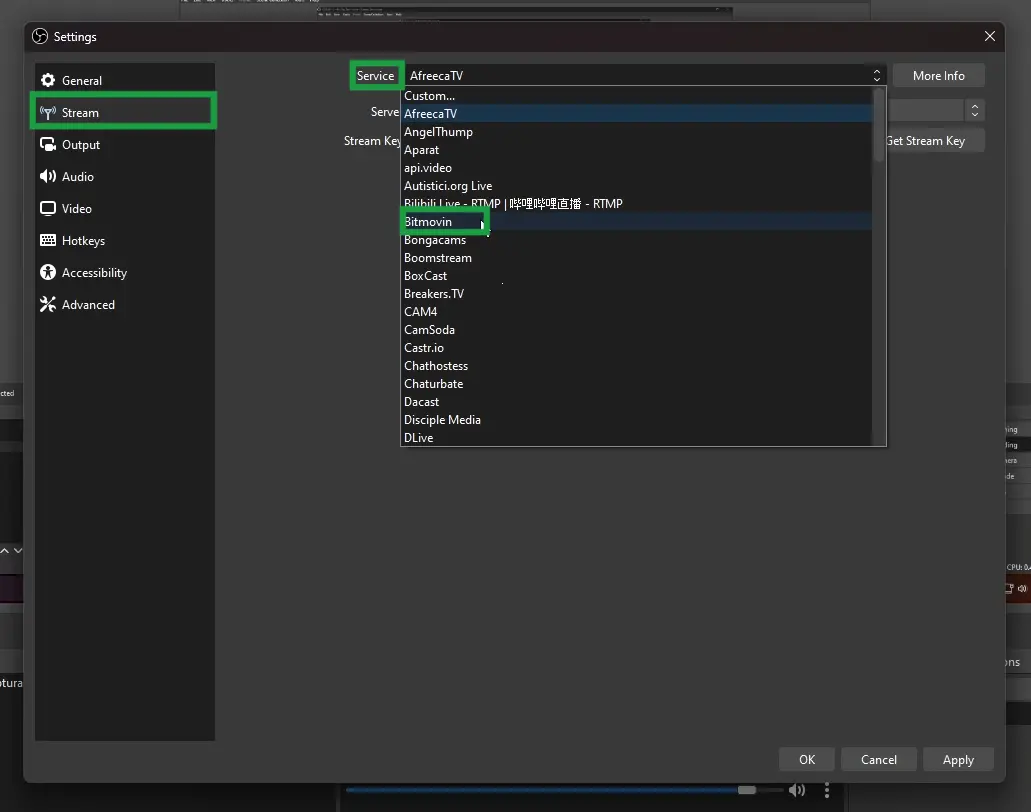Open mixer three-dot options menu
The height and width of the screenshot is (812, 1031).
[x=827, y=790]
